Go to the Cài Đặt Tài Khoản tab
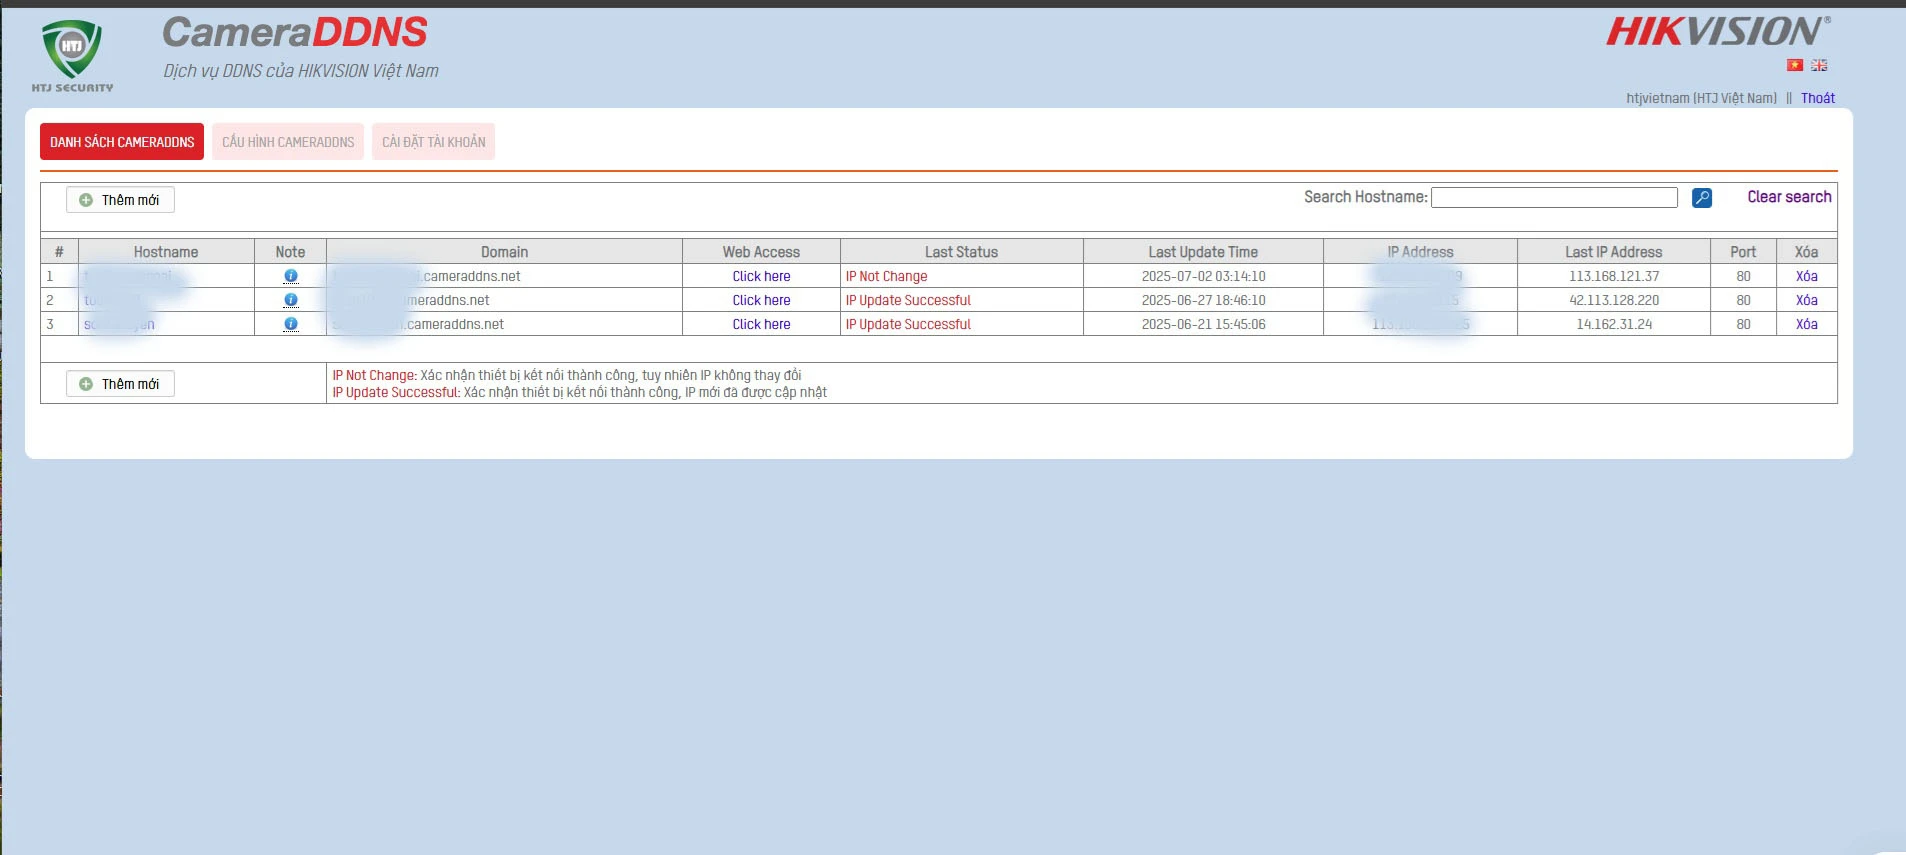Image resolution: width=1906 pixels, height=855 pixels. pos(433,142)
